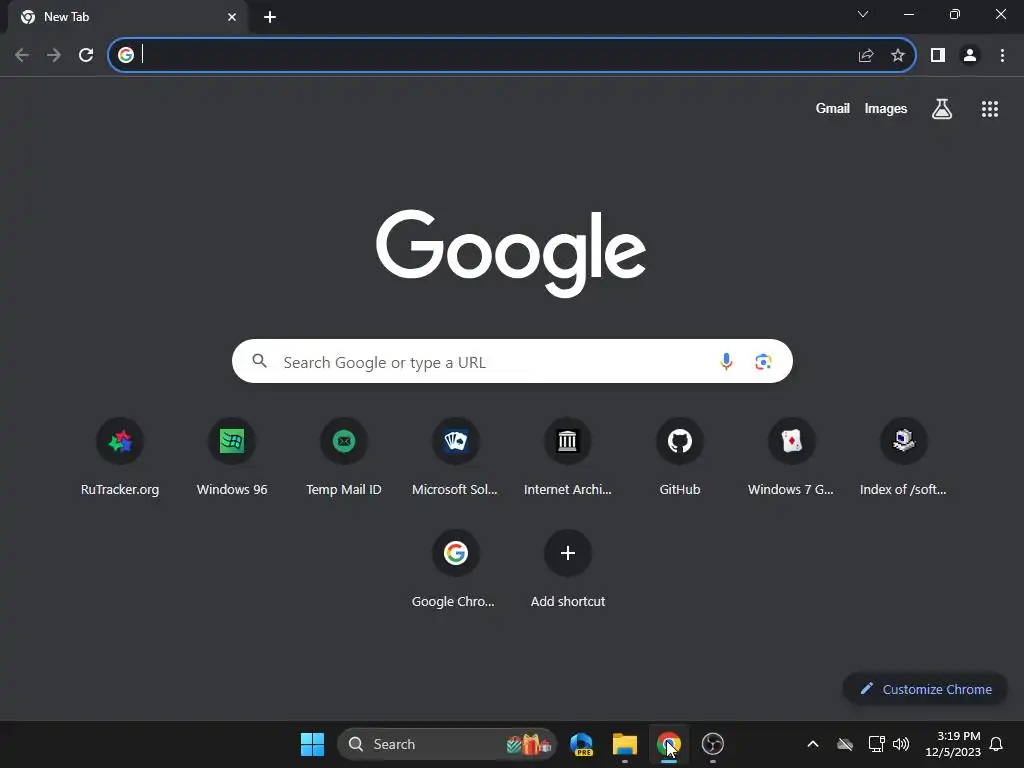Open the clock showing 3:19 PM
Screen dimensions: 1024x768
pyautogui.click(x=953, y=744)
